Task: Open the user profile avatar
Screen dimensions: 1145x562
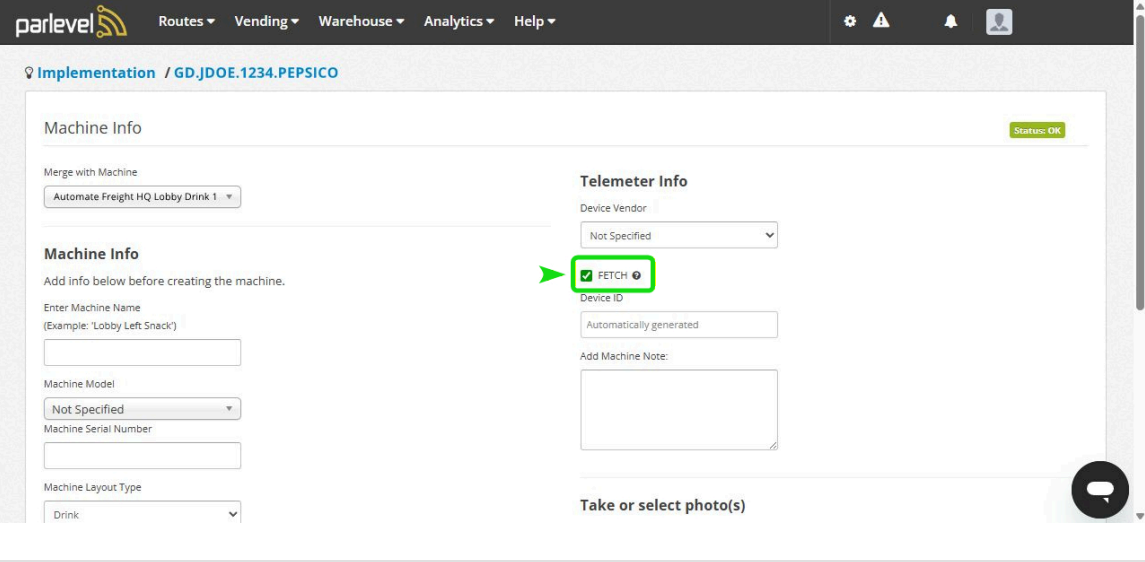Action: pyautogui.click(x=998, y=22)
